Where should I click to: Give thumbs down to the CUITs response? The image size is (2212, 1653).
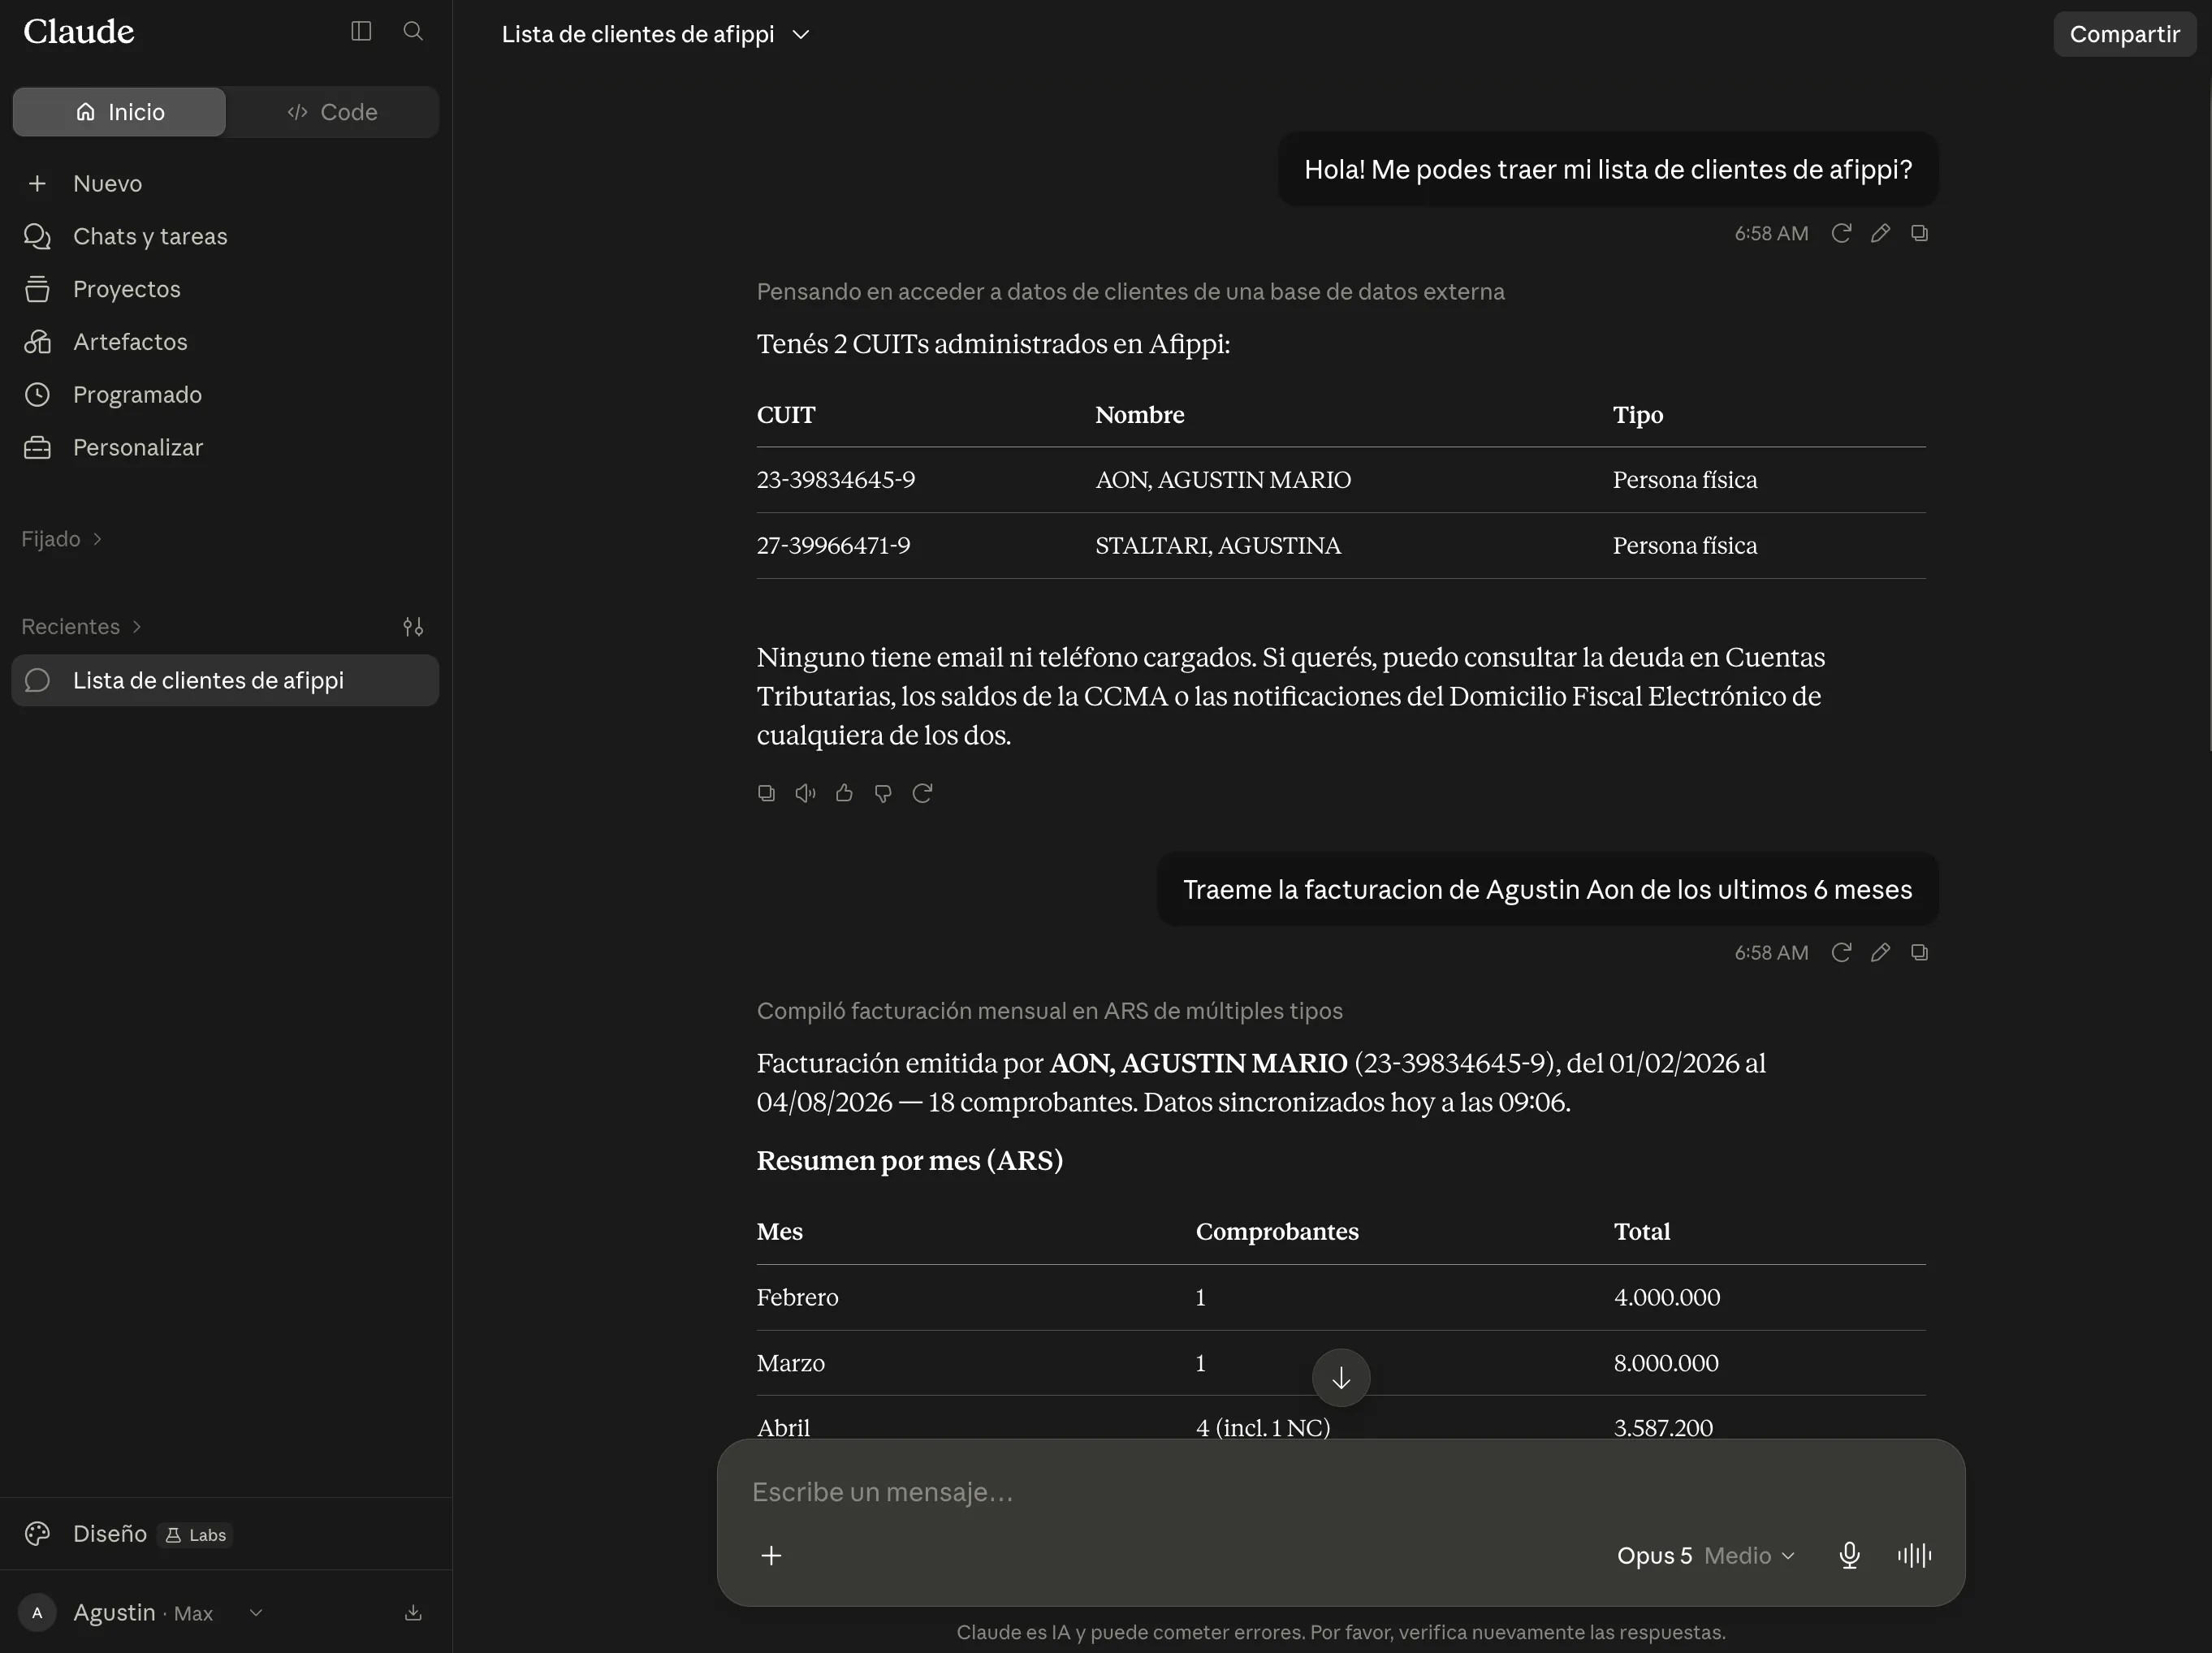click(x=883, y=793)
